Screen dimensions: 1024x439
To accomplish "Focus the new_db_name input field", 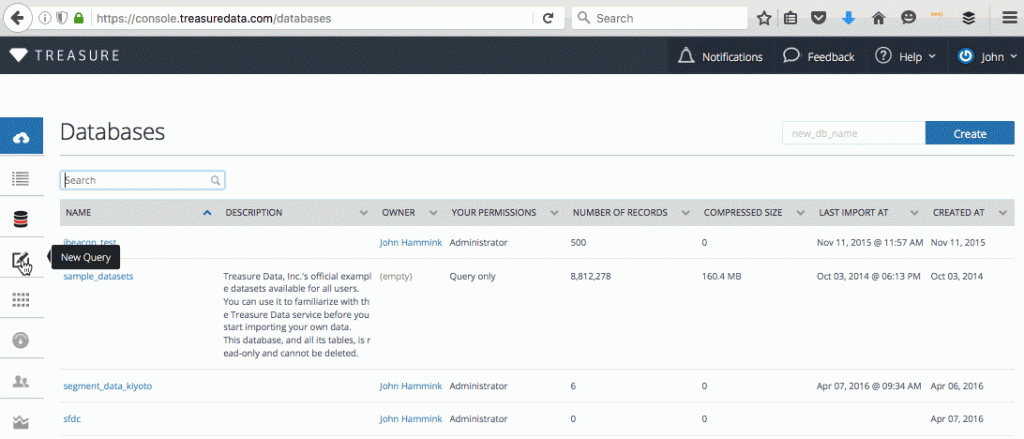I will pos(854,133).
